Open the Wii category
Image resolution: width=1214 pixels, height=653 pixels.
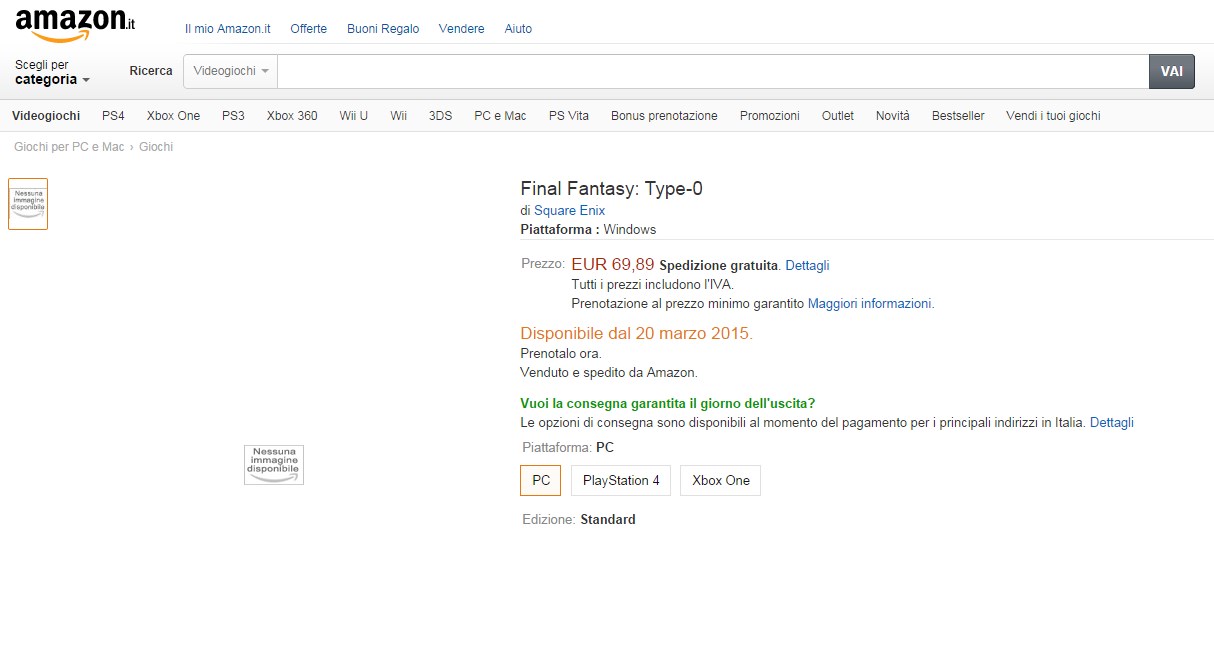(x=399, y=116)
